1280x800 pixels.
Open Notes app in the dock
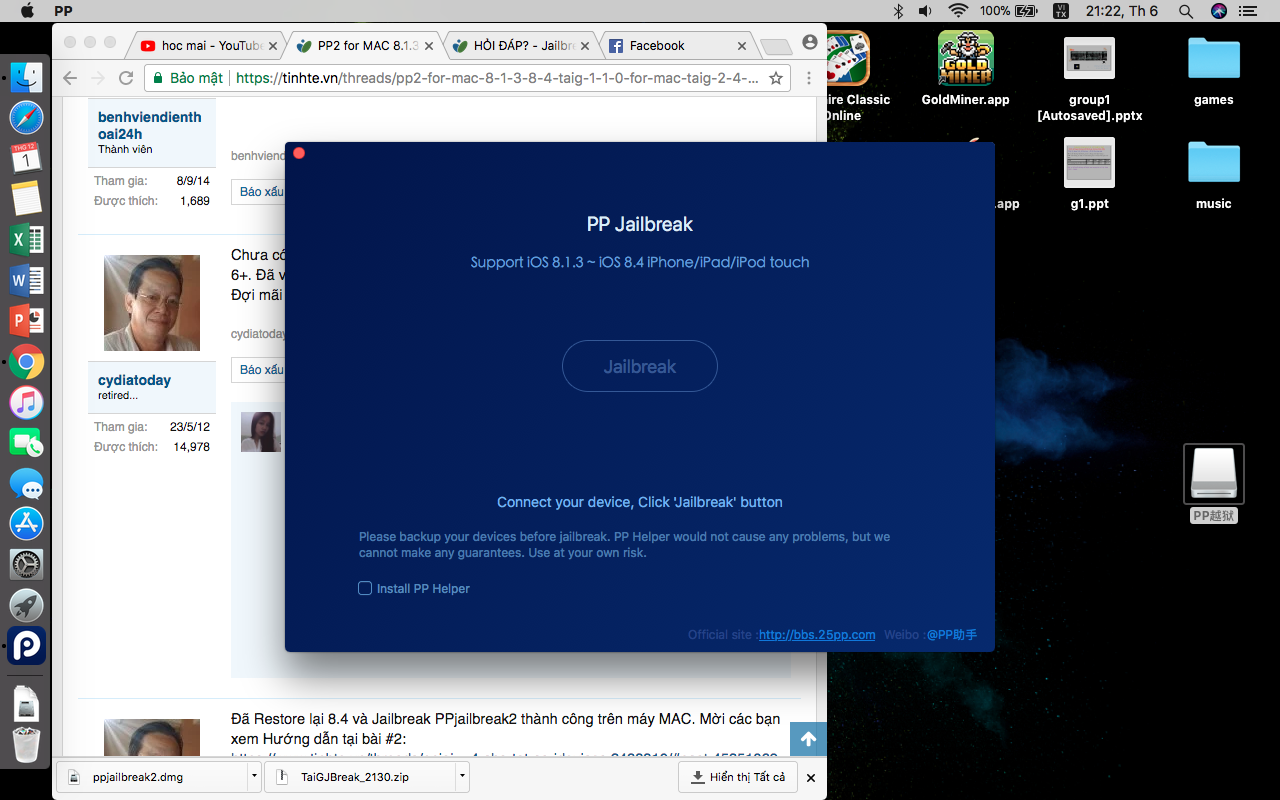click(26, 199)
